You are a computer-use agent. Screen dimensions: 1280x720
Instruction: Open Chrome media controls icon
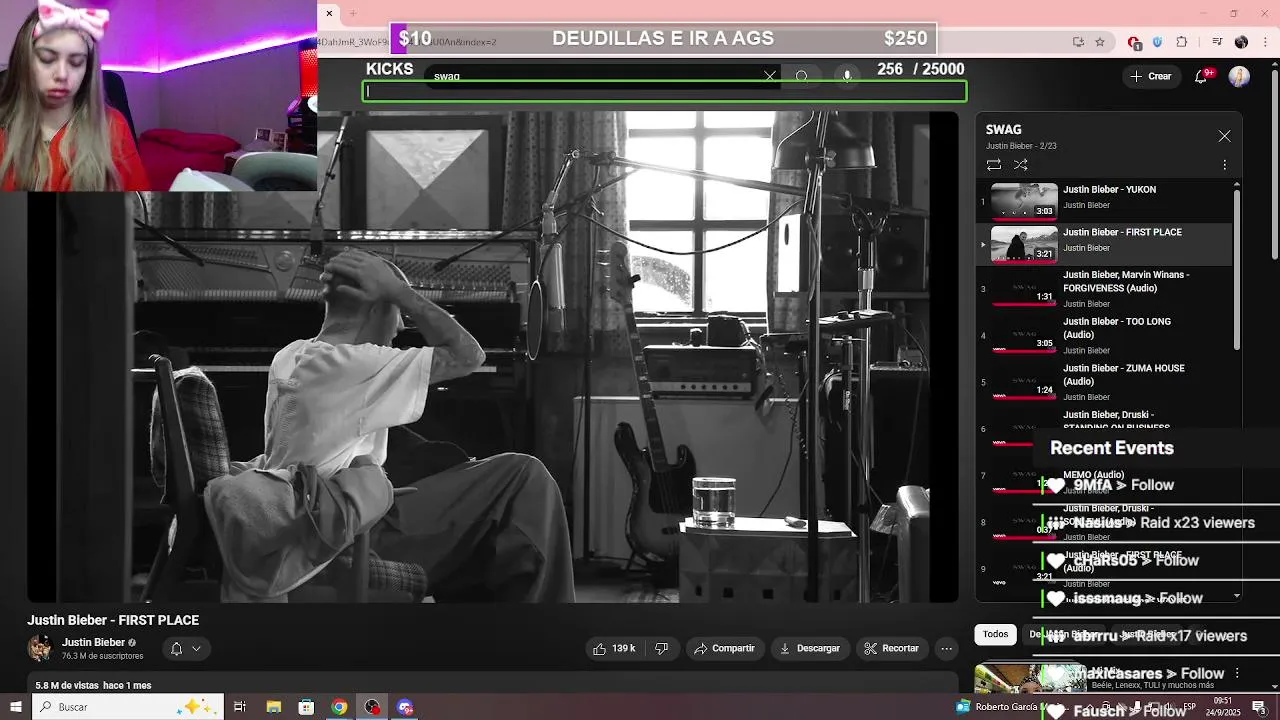click(1217, 42)
